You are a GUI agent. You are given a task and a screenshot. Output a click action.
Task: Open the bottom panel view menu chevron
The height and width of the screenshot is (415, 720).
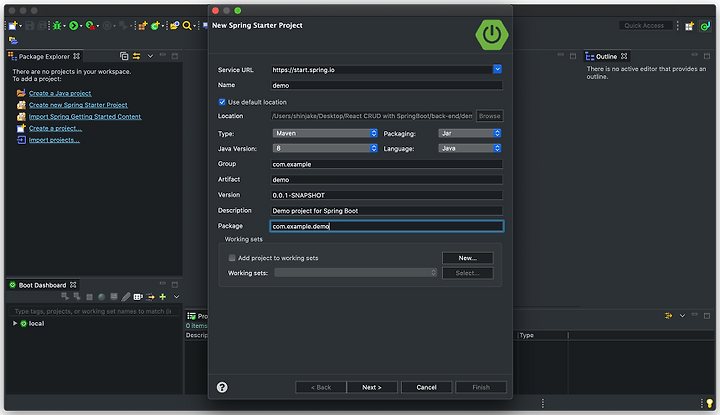point(682,315)
